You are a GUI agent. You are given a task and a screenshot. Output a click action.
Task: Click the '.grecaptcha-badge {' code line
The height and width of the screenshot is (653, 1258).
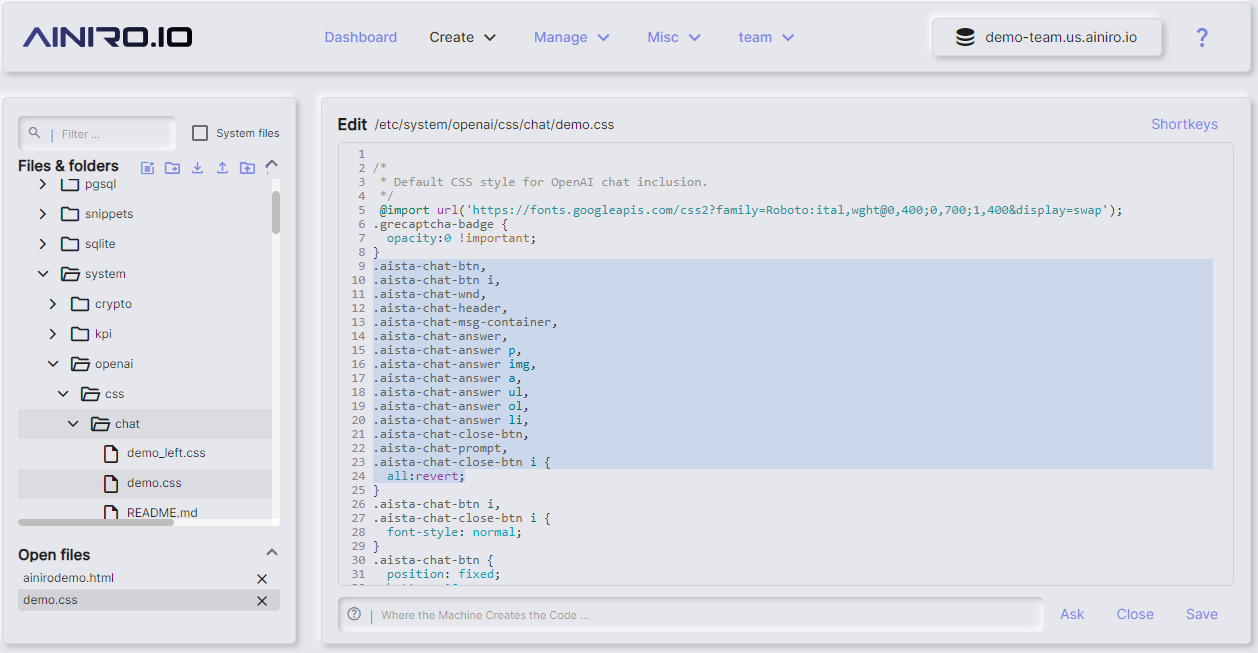(x=440, y=224)
